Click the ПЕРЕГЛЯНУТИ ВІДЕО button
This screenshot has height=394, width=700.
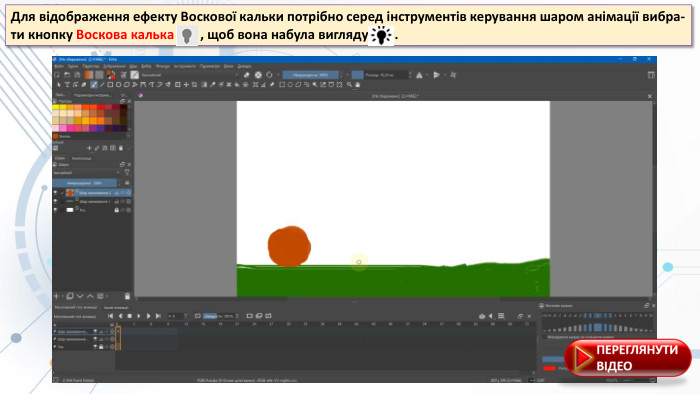(x=628, y=358)
